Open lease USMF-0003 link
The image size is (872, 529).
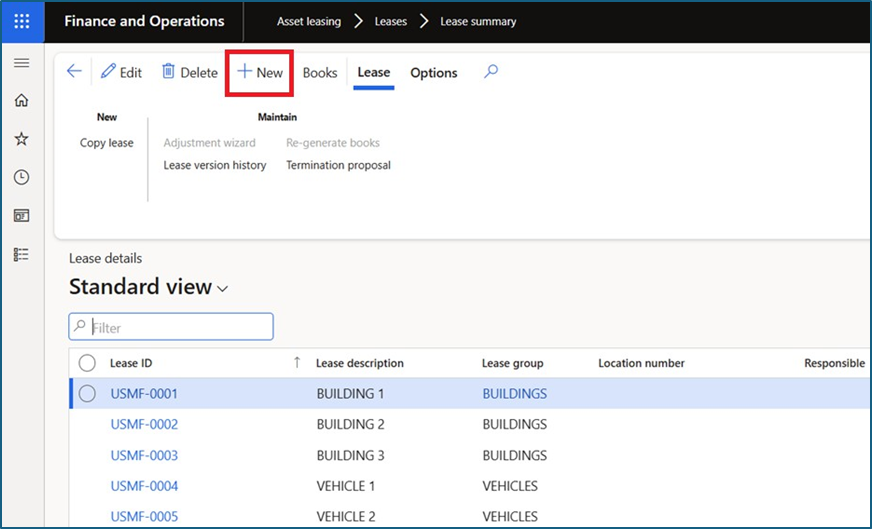[144, 455]
